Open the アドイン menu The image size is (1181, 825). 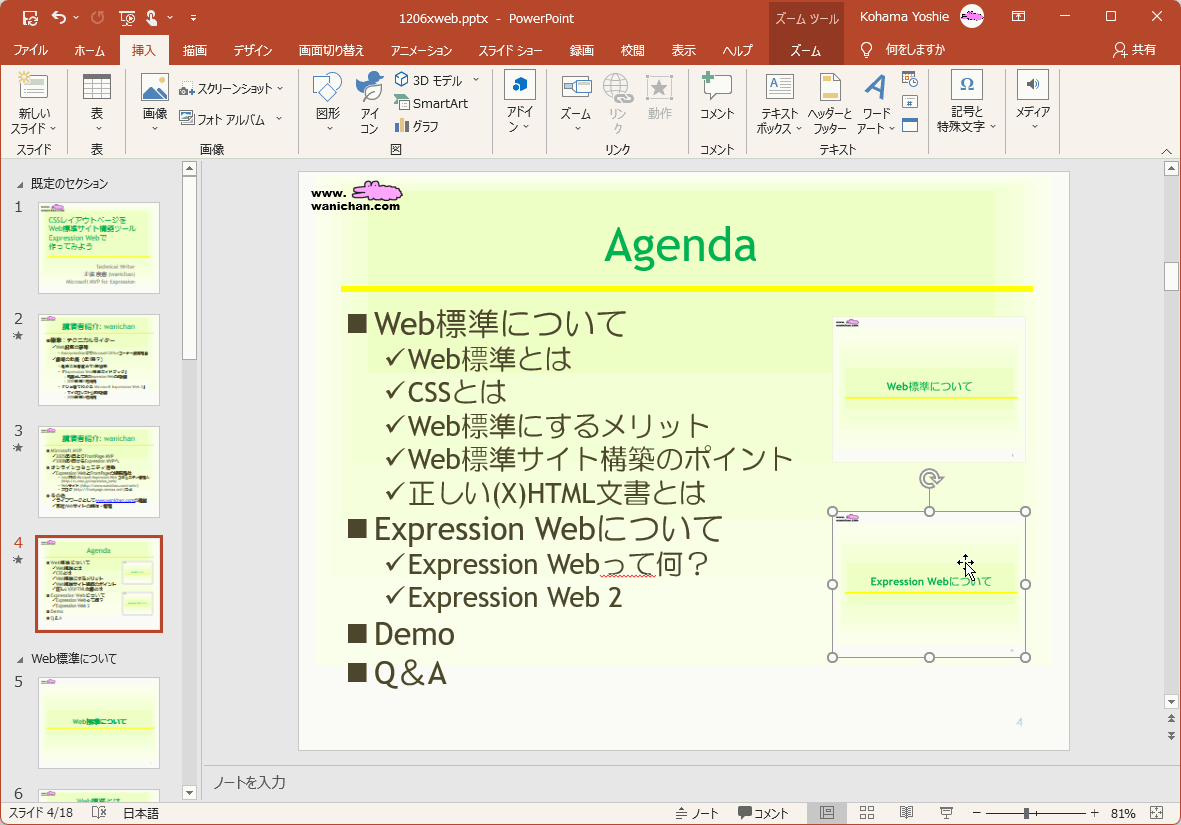(x=520, y=102)
